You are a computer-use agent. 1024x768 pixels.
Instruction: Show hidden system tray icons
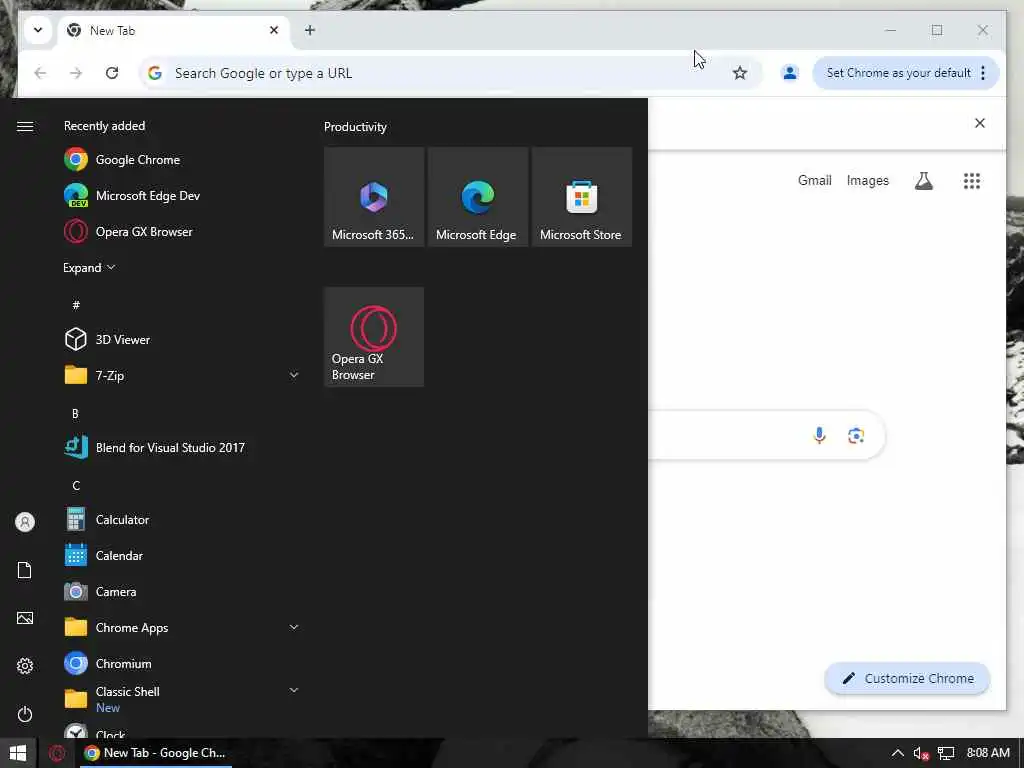click(x=898, y=753)
